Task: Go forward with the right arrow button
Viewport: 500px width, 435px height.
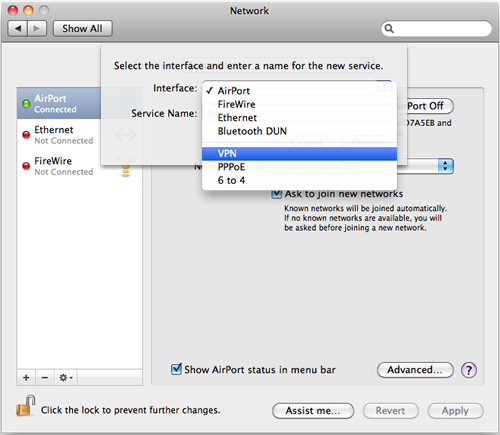Action: click(37, 29)
